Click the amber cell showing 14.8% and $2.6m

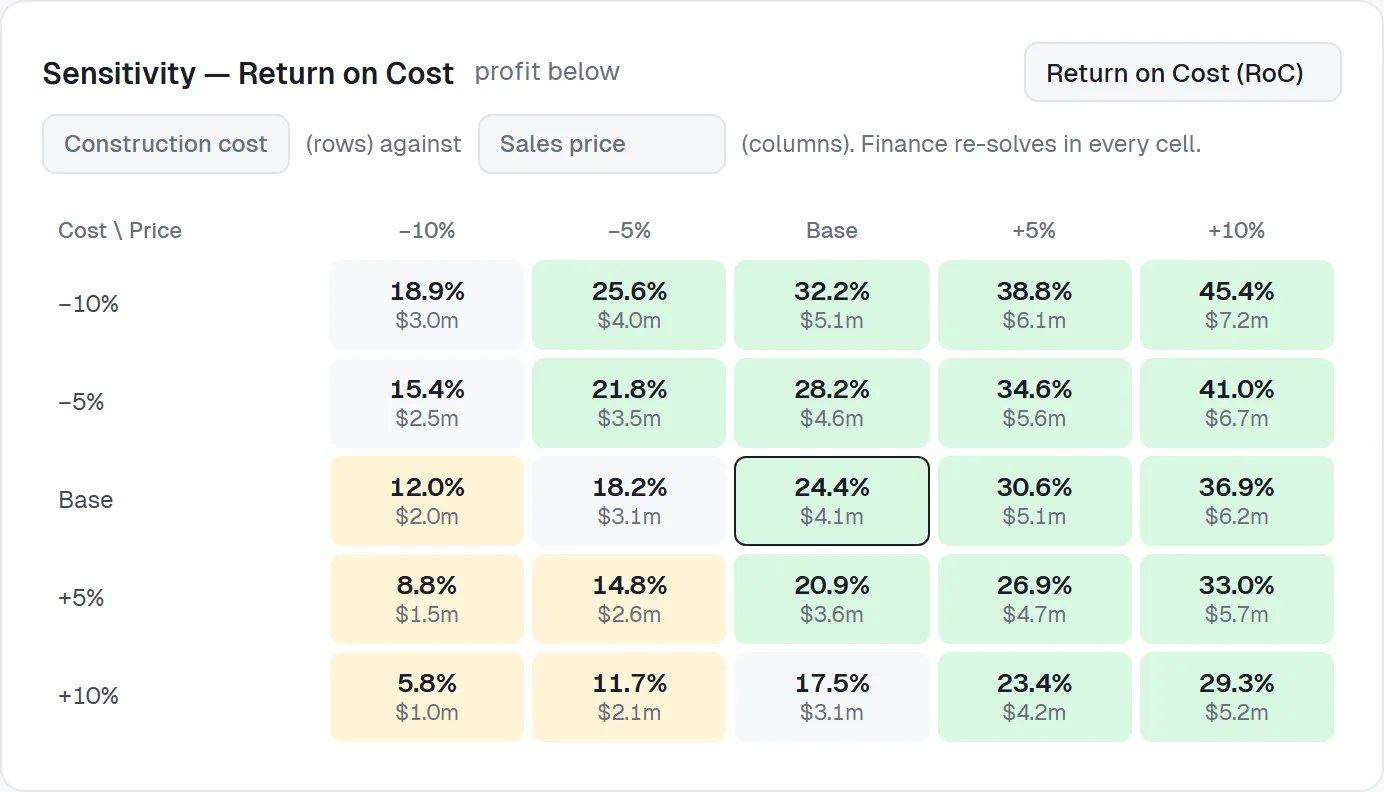629,599
